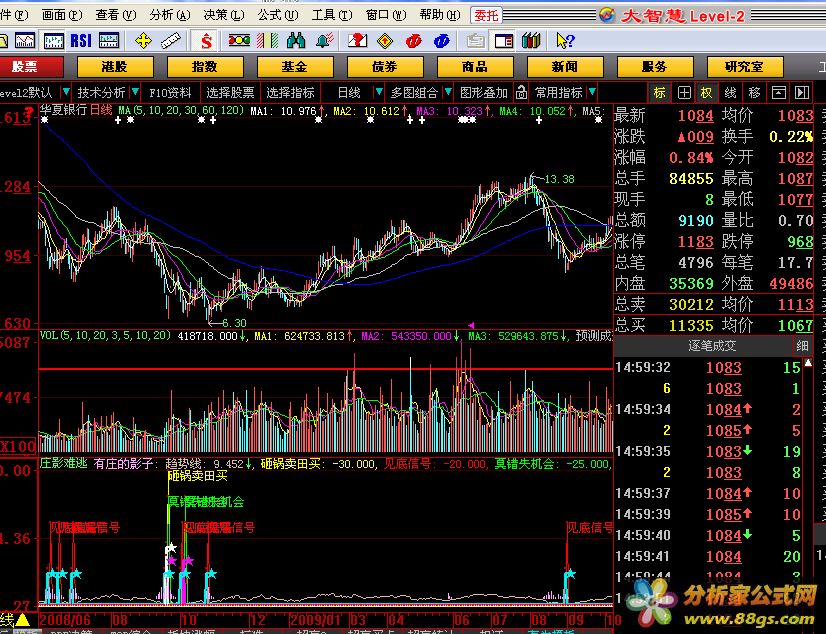The width and height of the screenshot is (826, 634).
Task: Open the books library icon
Action: point(531,41)
